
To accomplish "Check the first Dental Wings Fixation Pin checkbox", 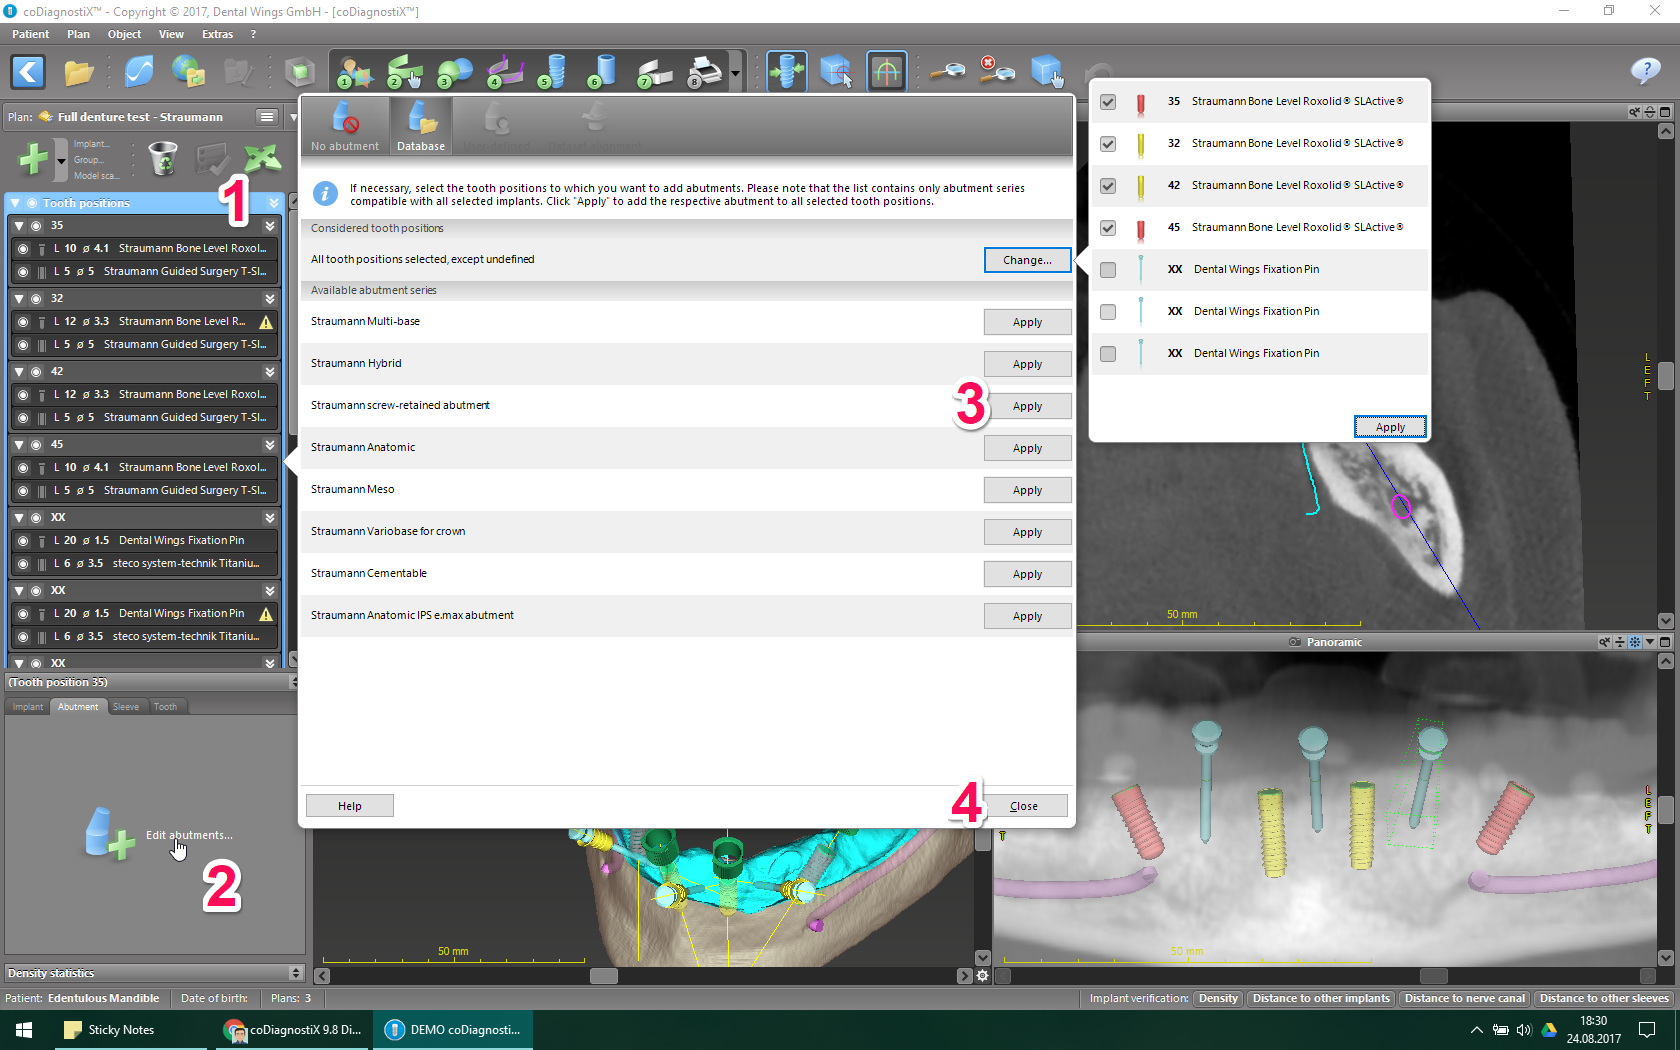I will [1108, 270].
